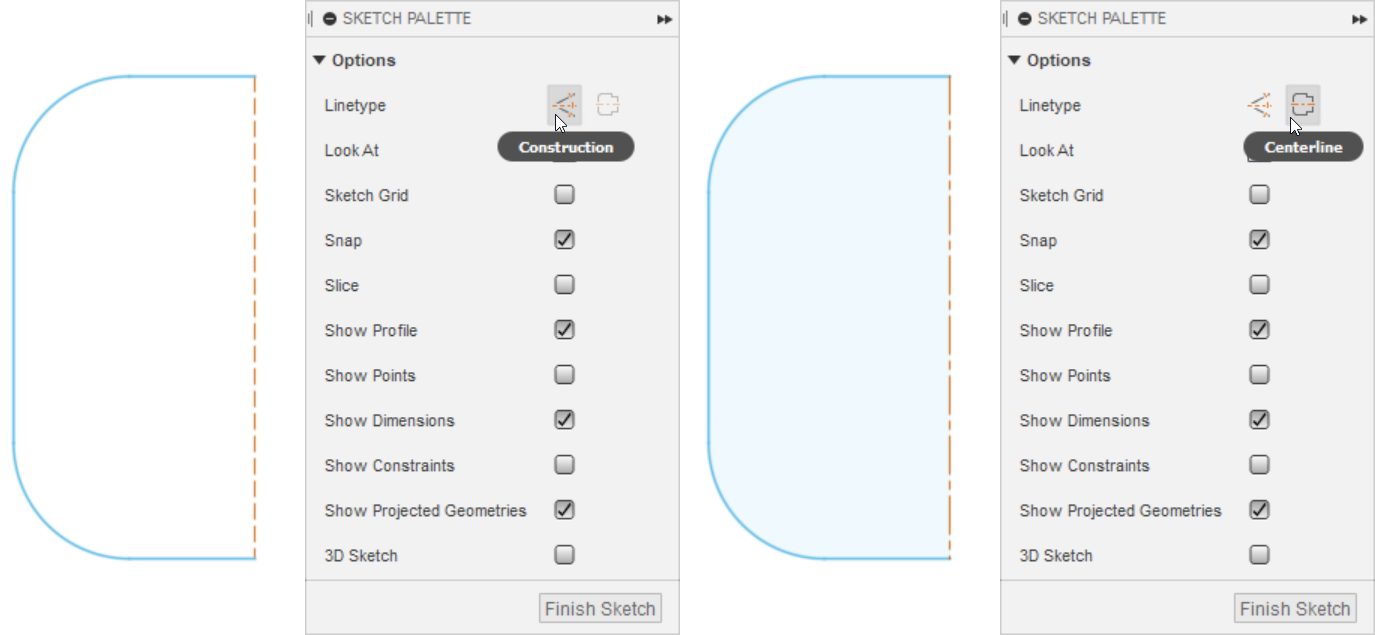Screen dimensions: 1375x635
Task: Select Centerline linetype in the left palette
Action: (x=608, y=104)
